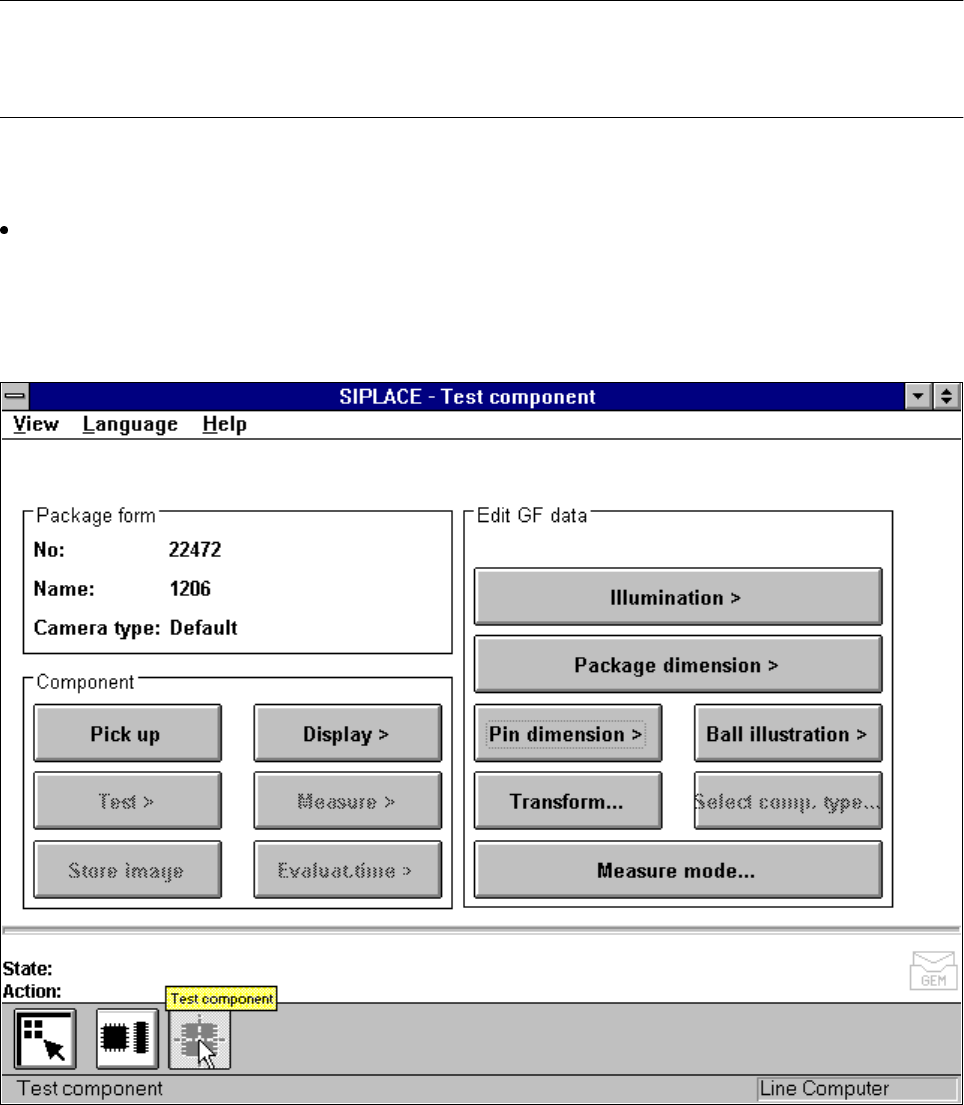Image resolution: width=964 pixels, height=1105 pixels.
Task: Click the Evaluat.time > button
Action: pos(347,870)
